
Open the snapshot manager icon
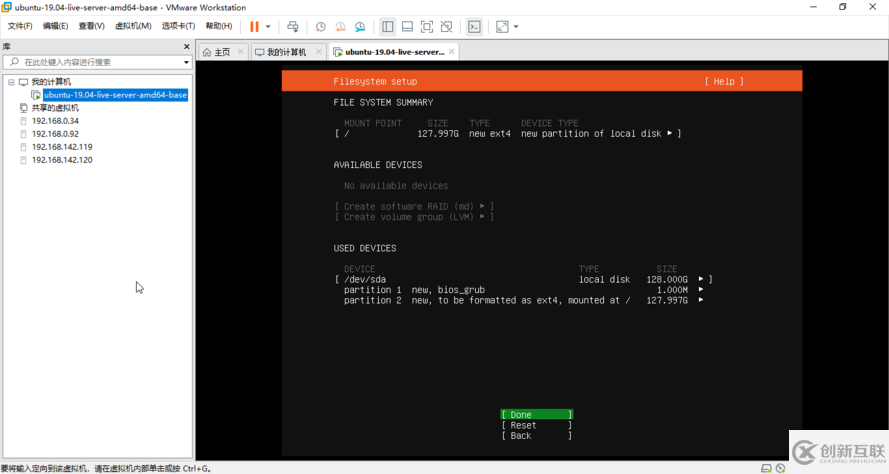click(x=360, y=27)
